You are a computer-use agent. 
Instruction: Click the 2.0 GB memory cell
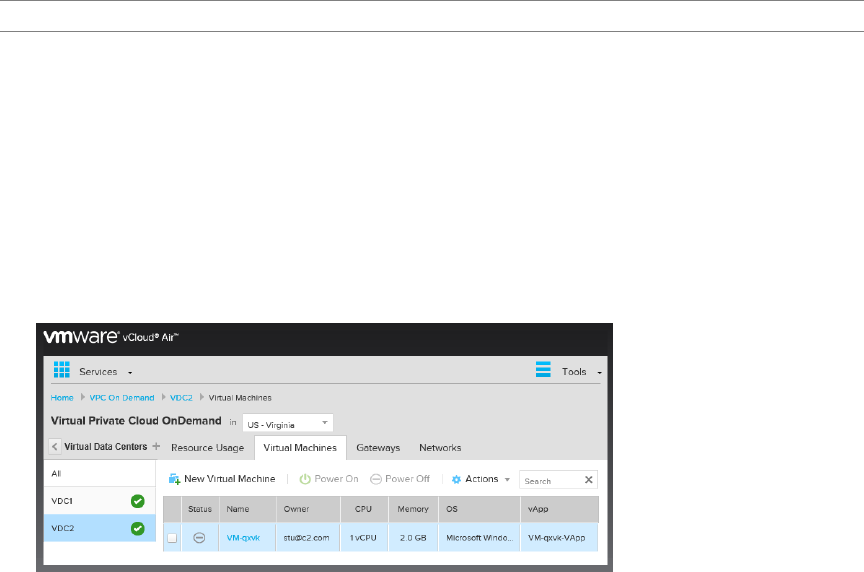[413, 538]
